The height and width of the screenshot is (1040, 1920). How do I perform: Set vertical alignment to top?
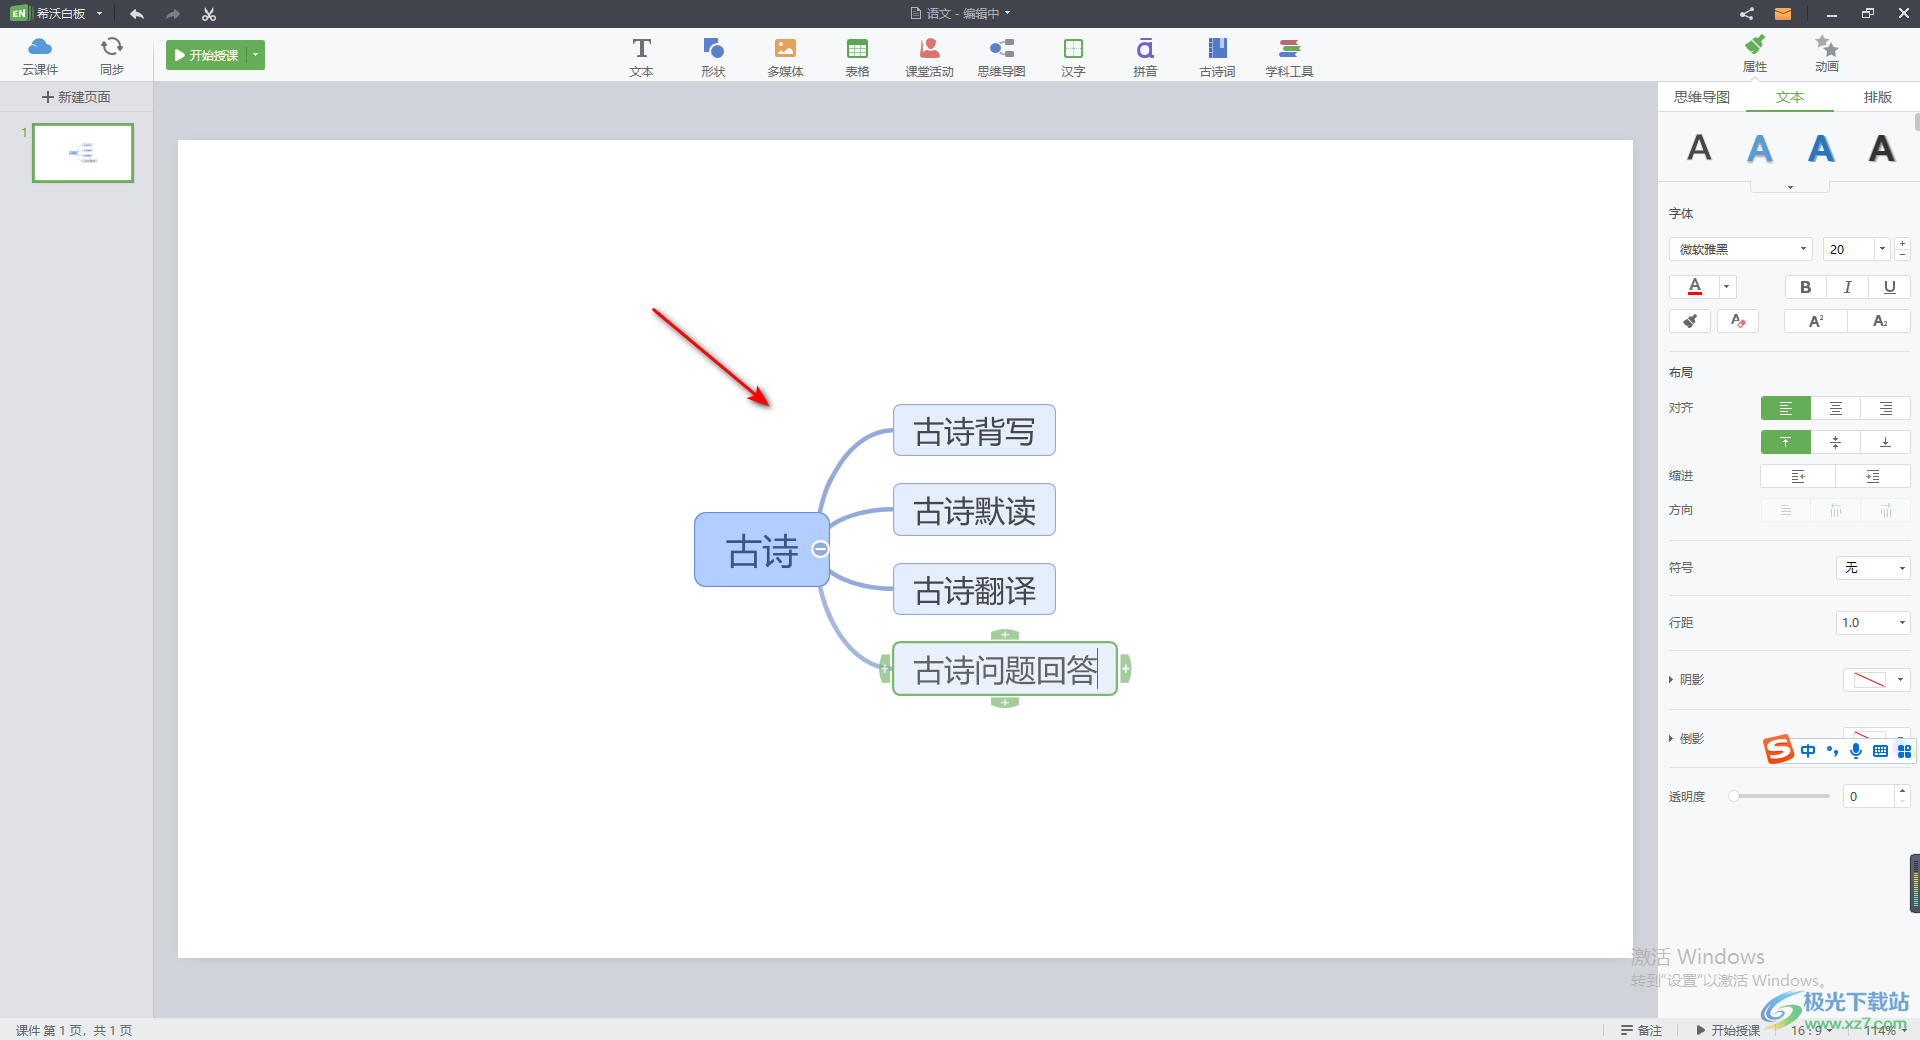tap(1786, 442)
